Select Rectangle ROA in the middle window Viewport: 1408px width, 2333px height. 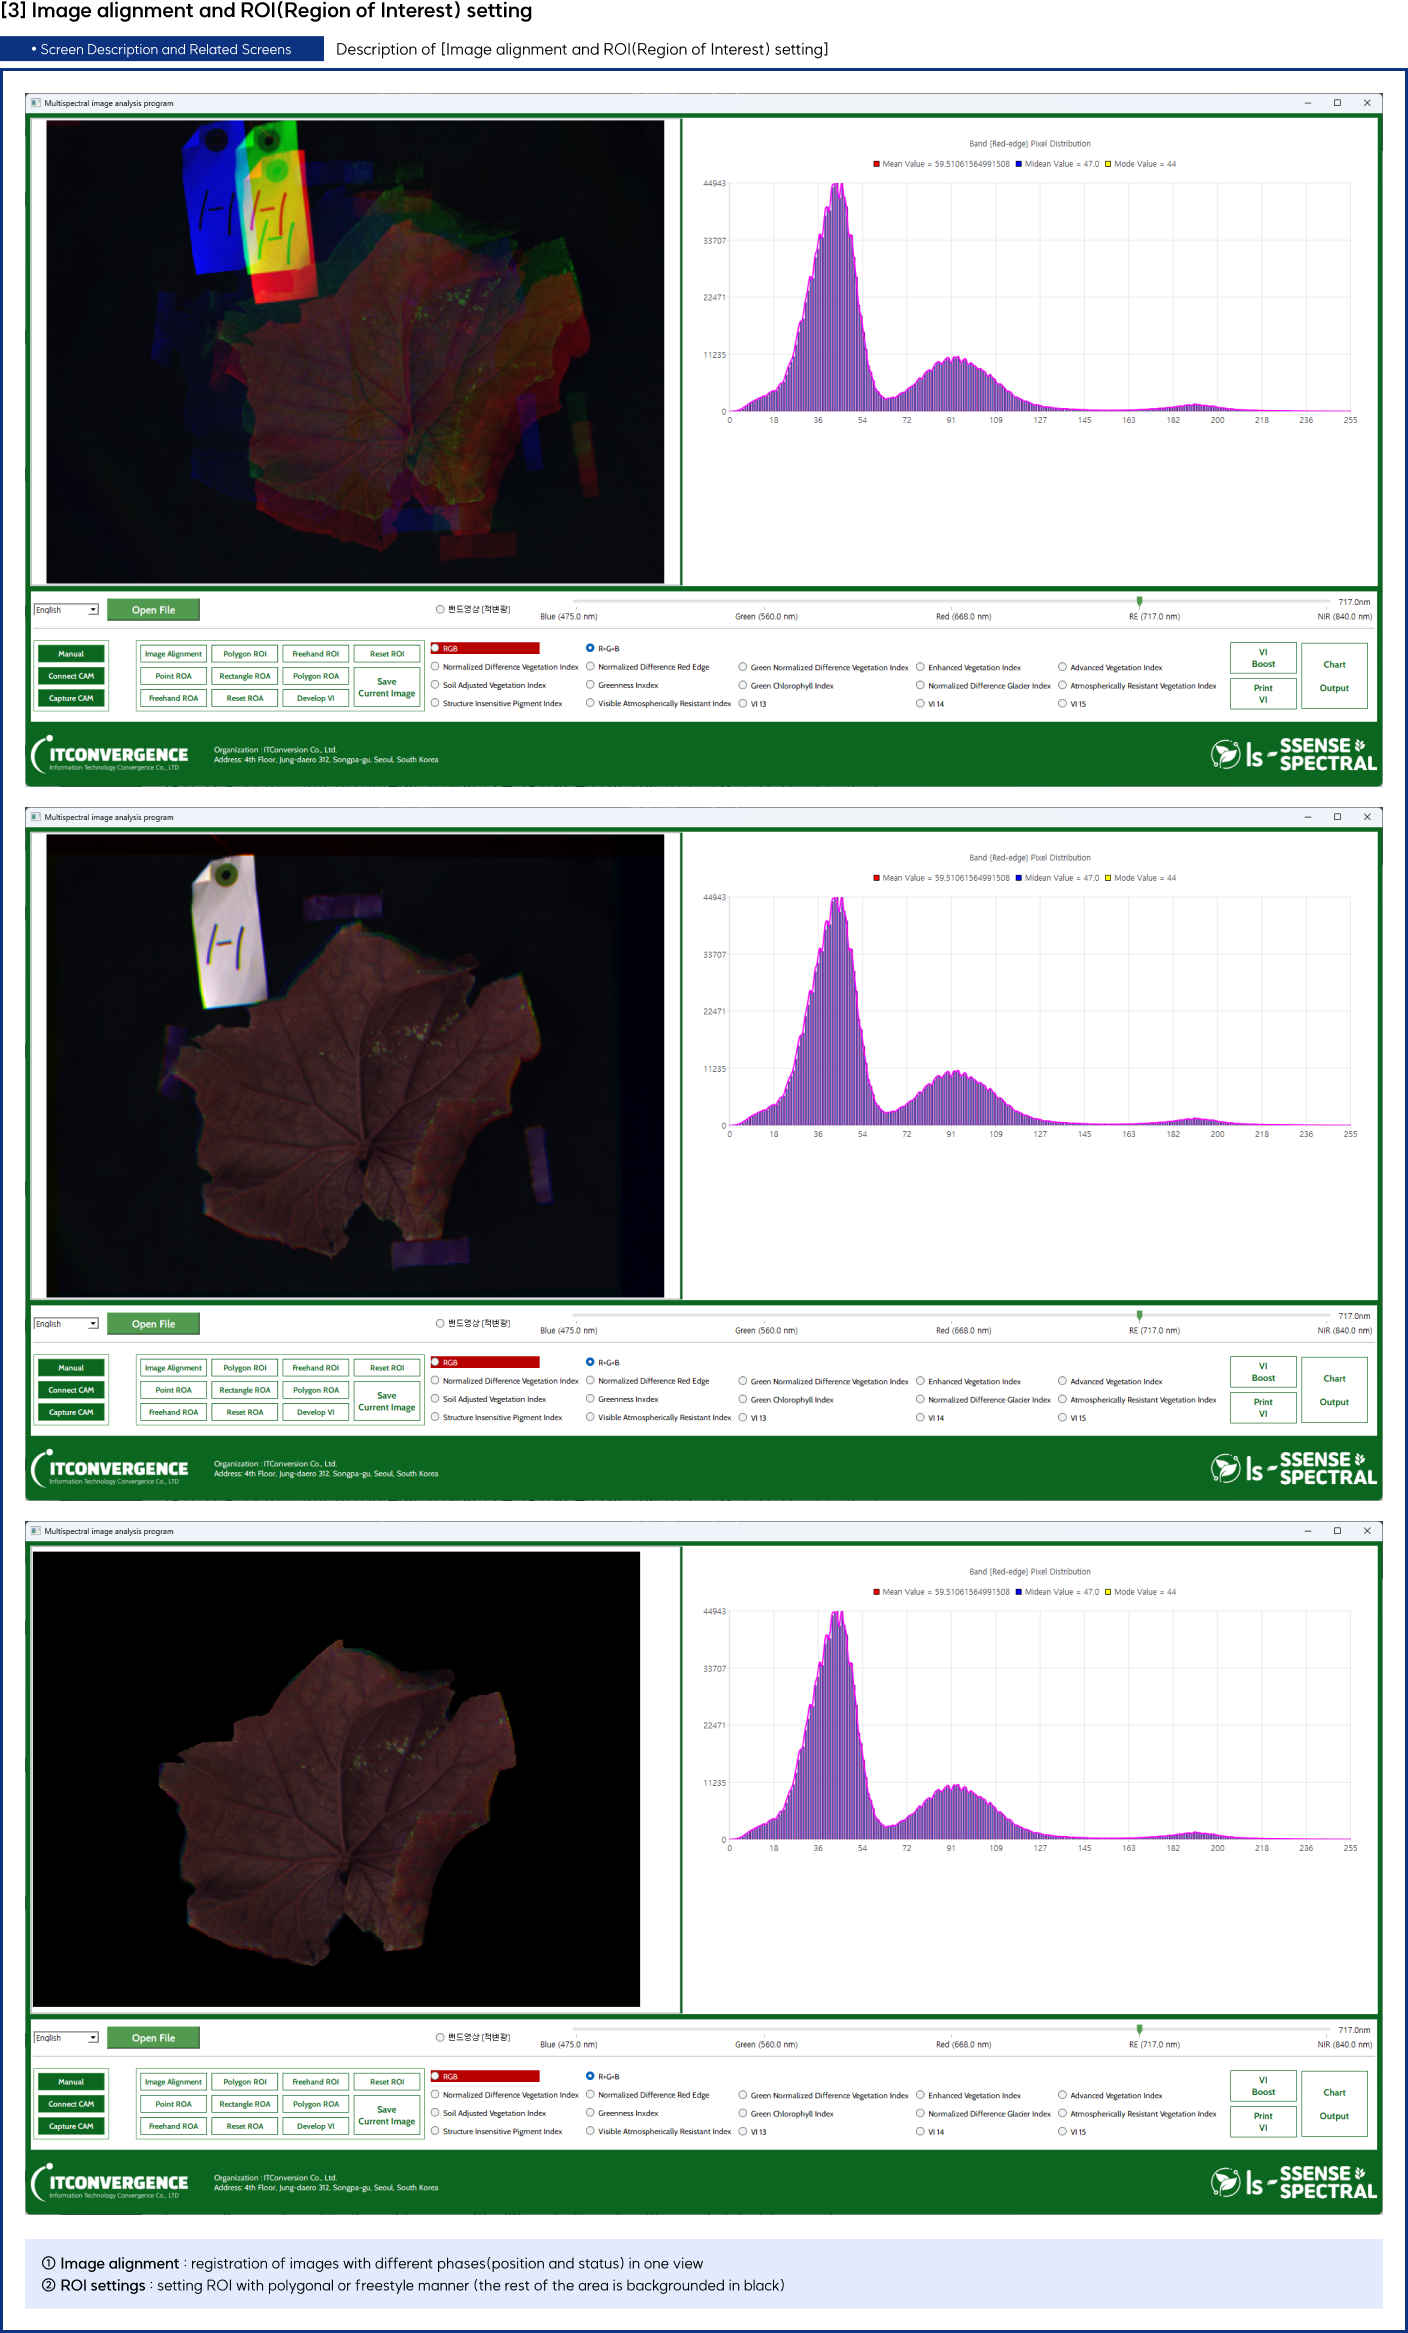[x=245, y=1390]
